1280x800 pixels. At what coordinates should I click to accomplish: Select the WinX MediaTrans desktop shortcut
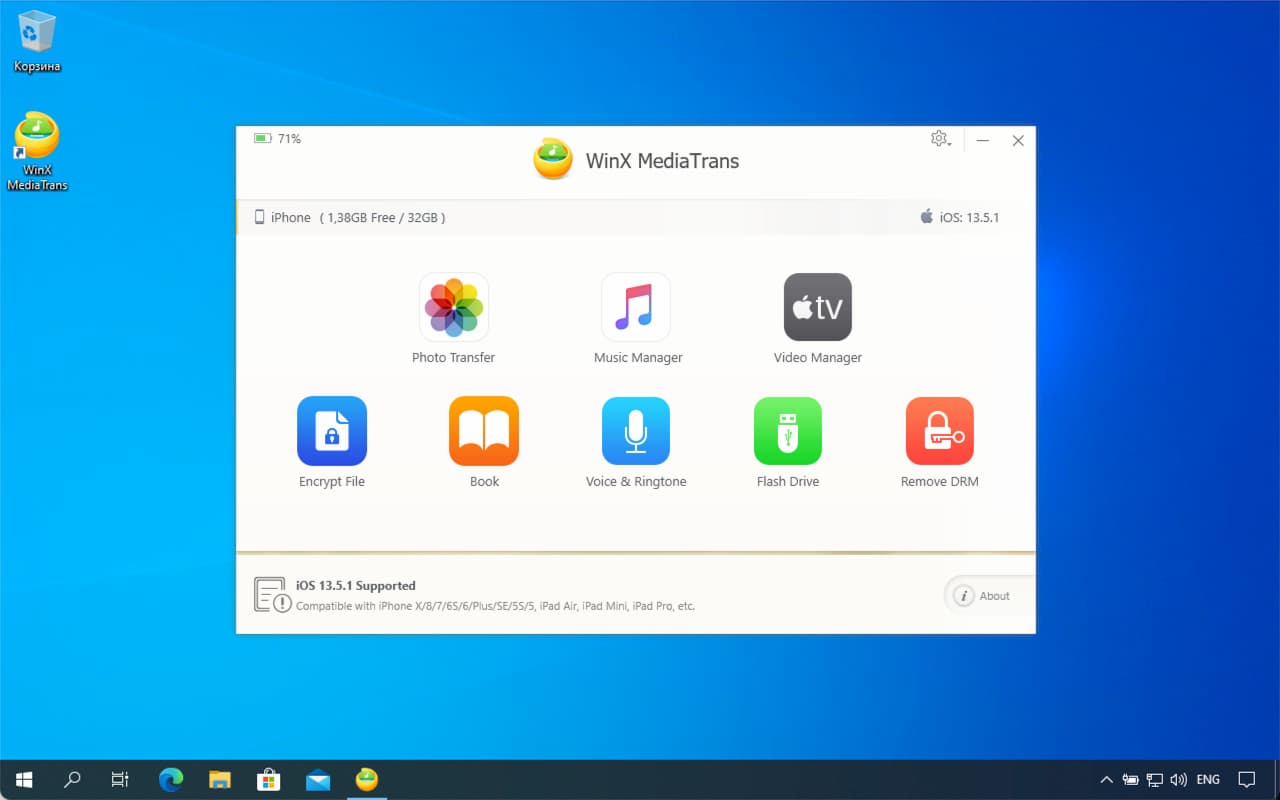(x=37, y=151)
